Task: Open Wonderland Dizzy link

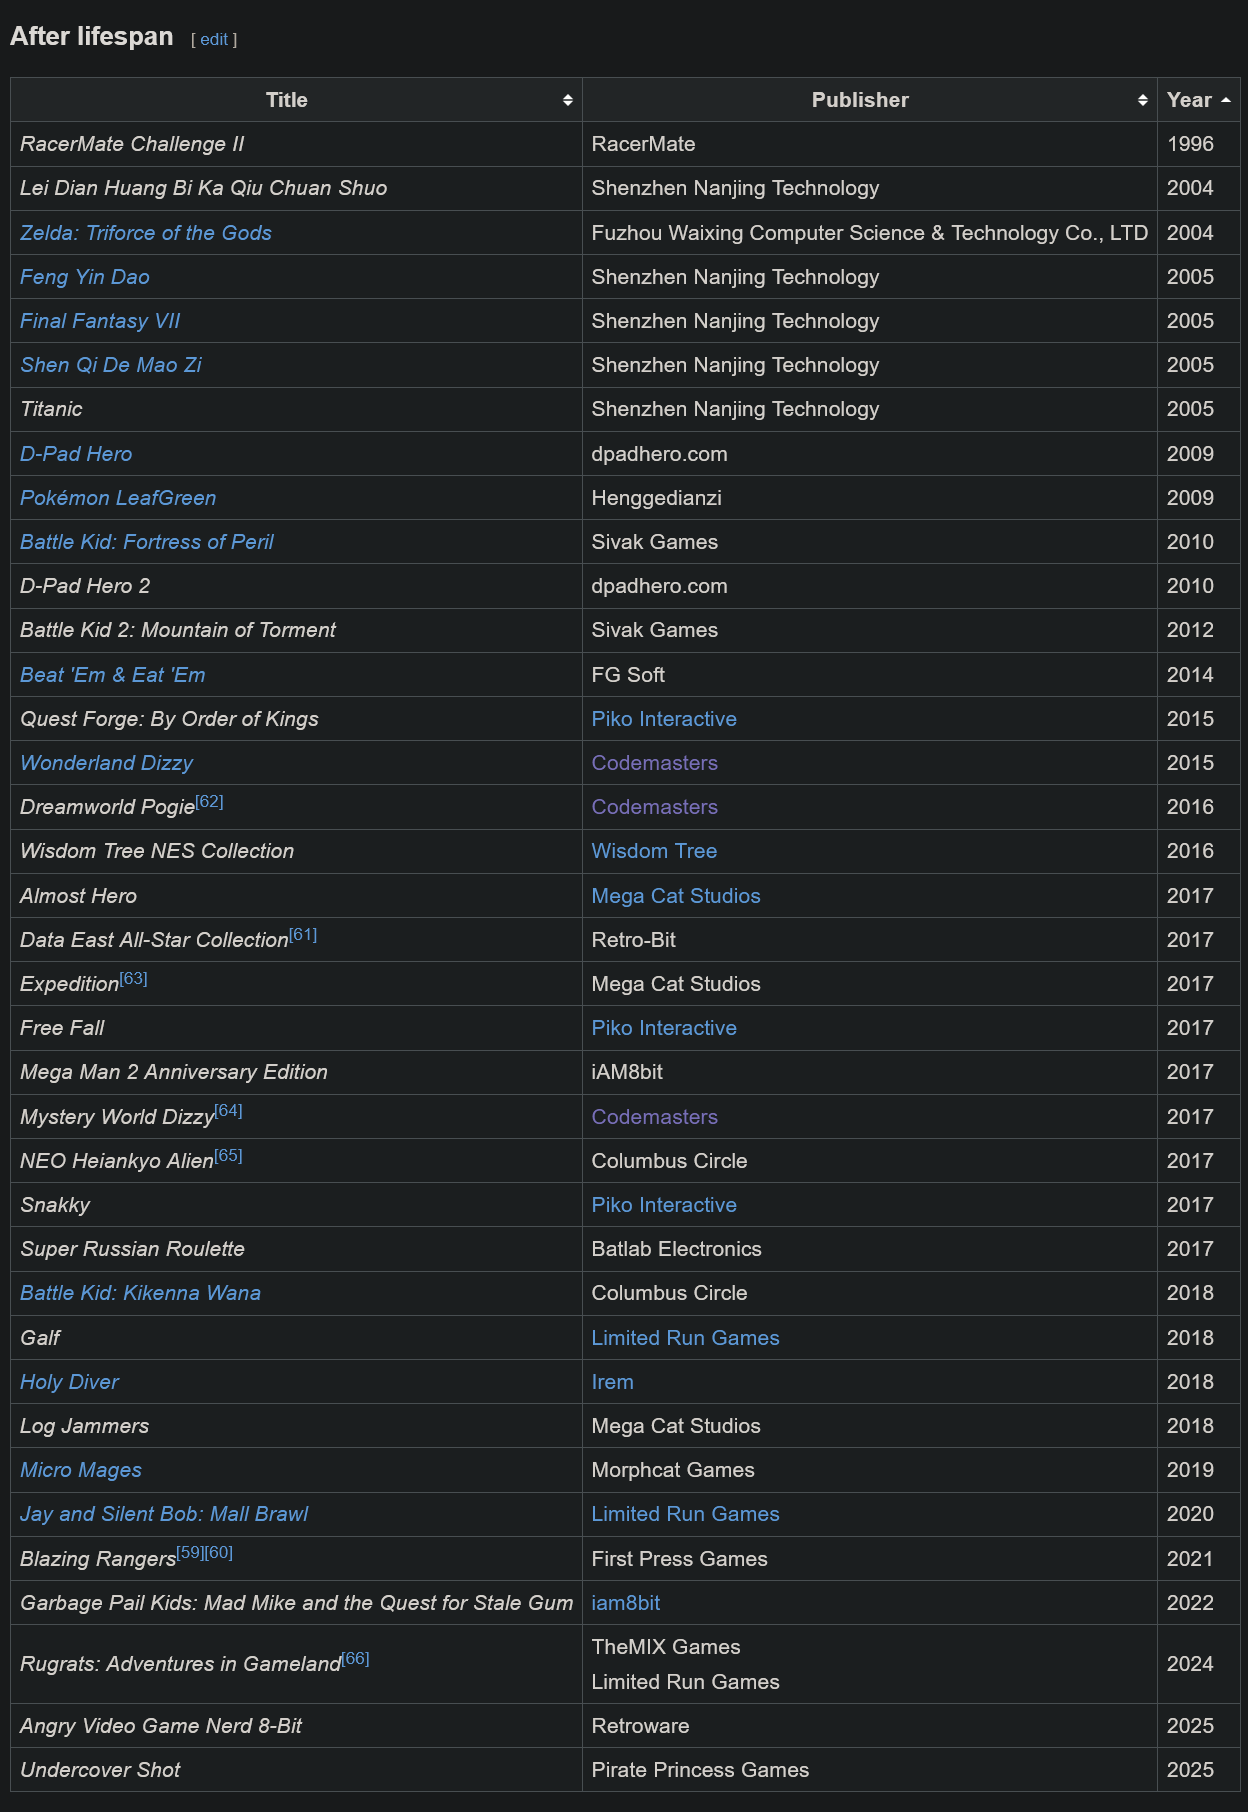Action: pyautogui.click(x=106, y=763)
